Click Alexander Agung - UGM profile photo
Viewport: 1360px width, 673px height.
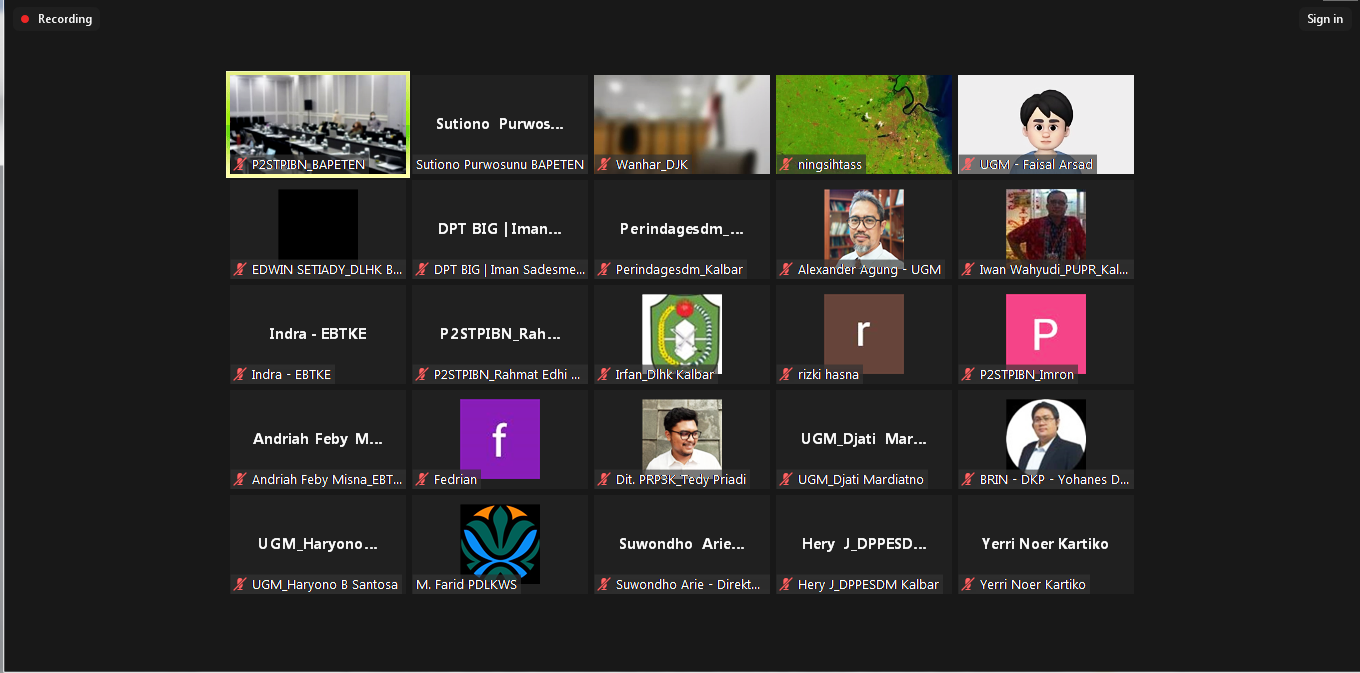(x=863, y=225)
